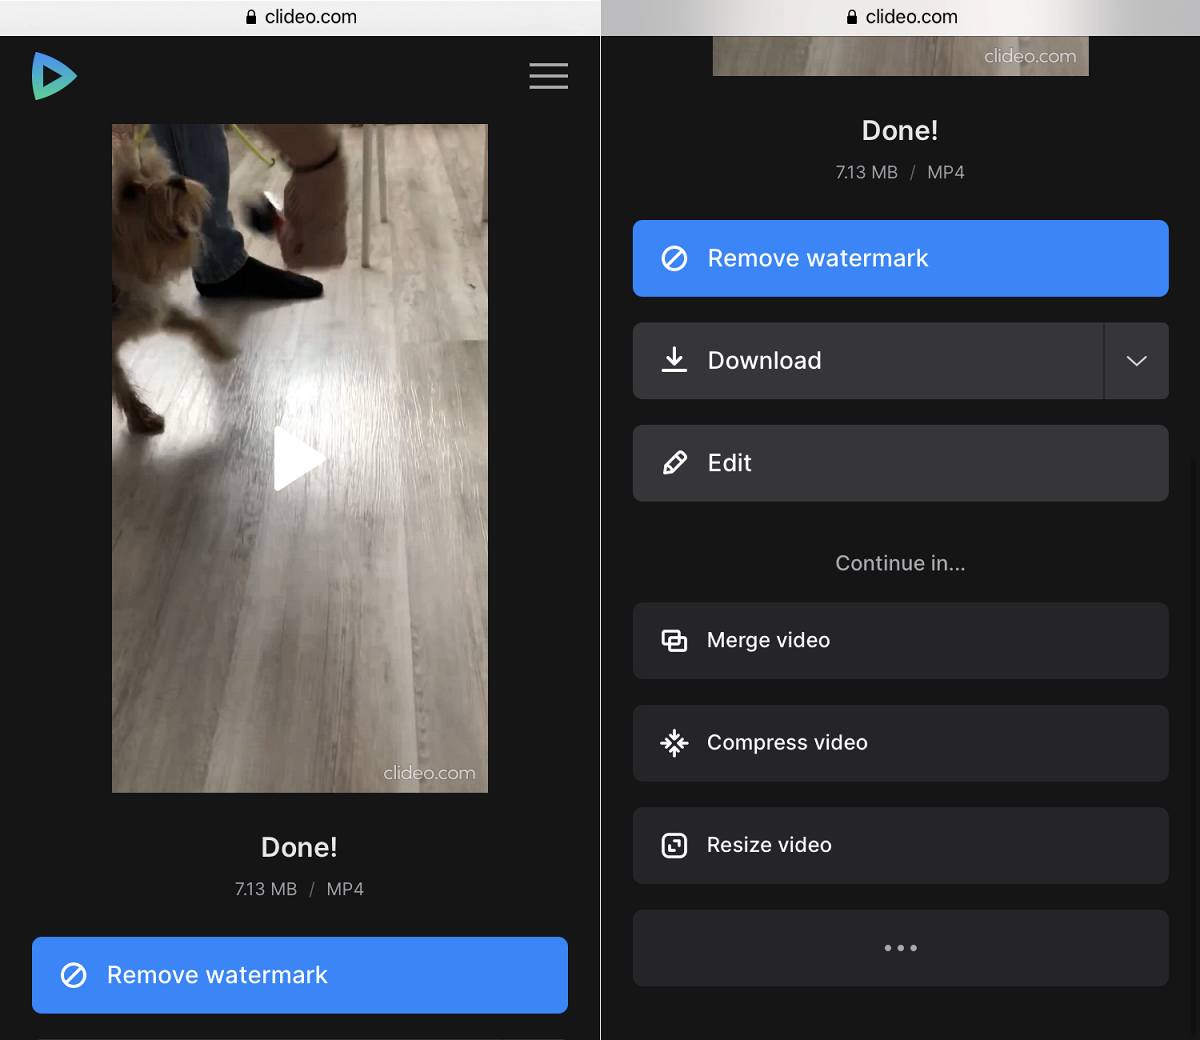This screenshot has width=1200, height=1040.
Task: Open the hamburger menu at top right
Action: [x=548, y=76]
